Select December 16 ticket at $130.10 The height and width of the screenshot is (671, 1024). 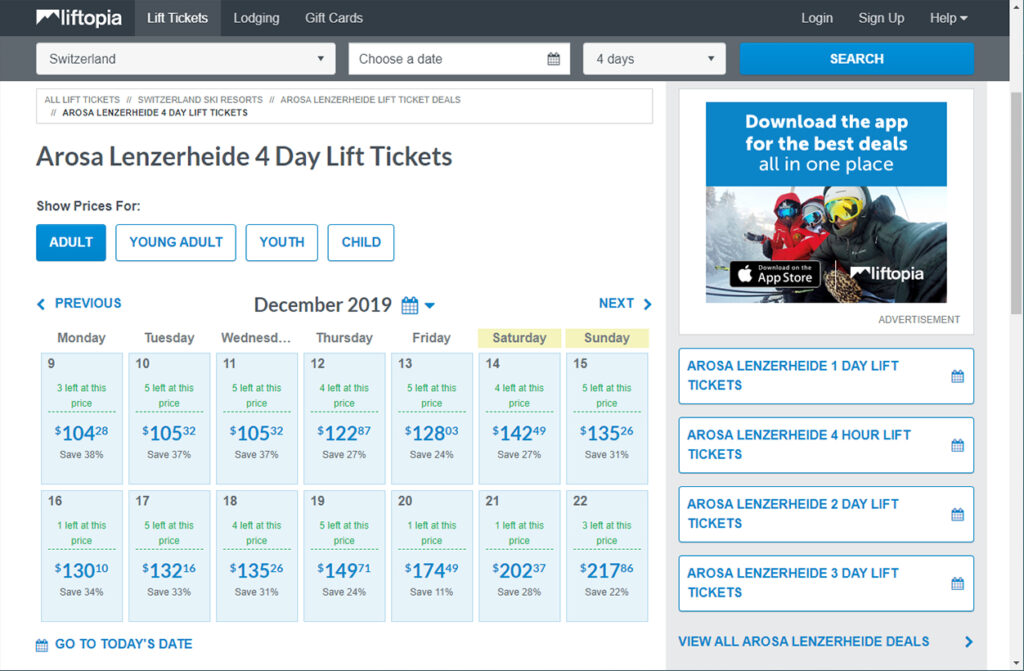pos(82,556)
